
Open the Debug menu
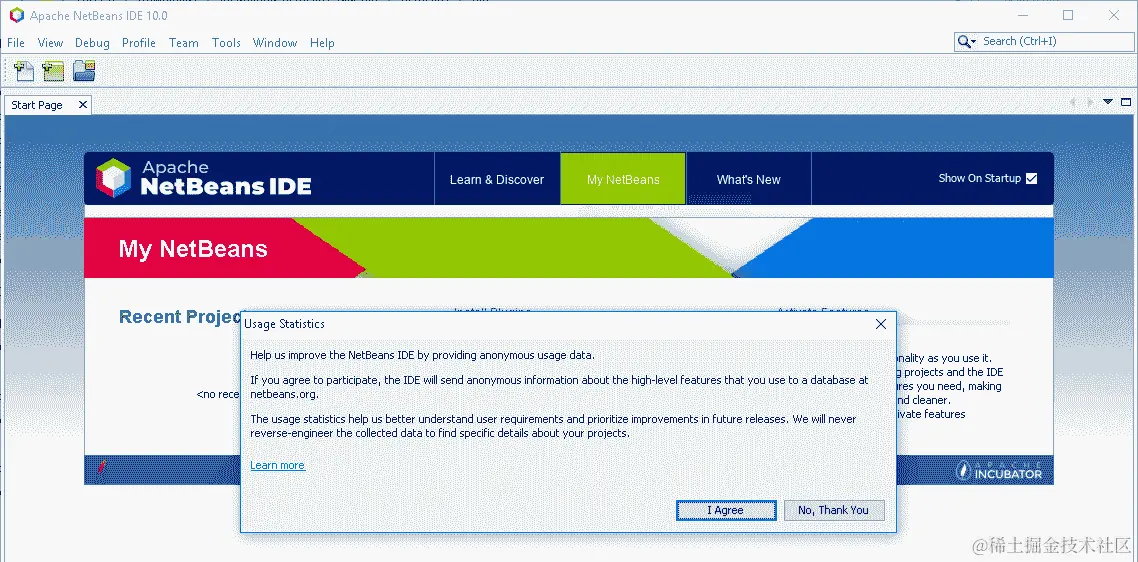pos(92,43)
